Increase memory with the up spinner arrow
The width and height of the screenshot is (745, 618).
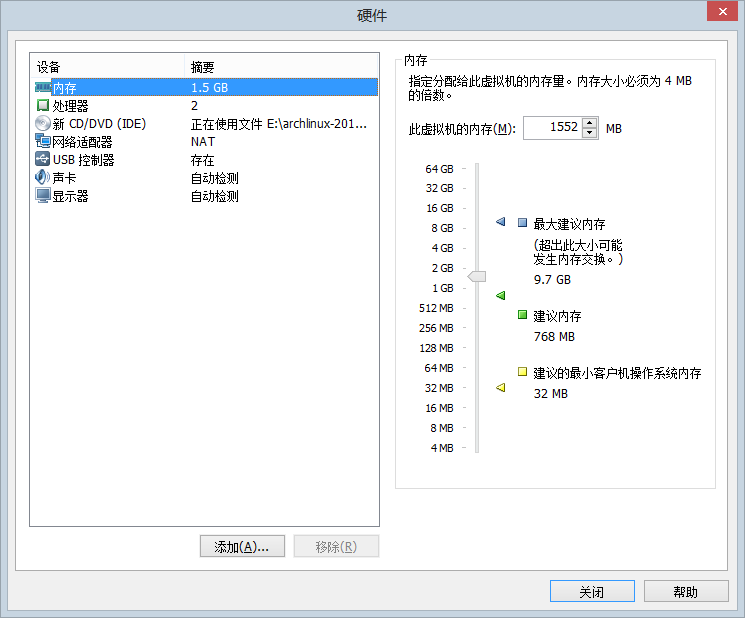[590, 123]
